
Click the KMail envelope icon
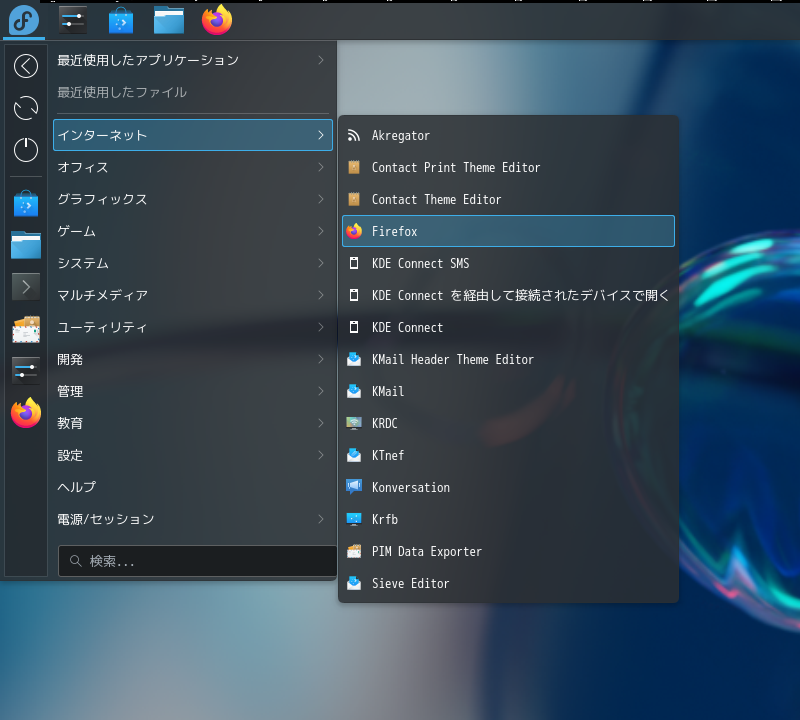click(354, 391)
